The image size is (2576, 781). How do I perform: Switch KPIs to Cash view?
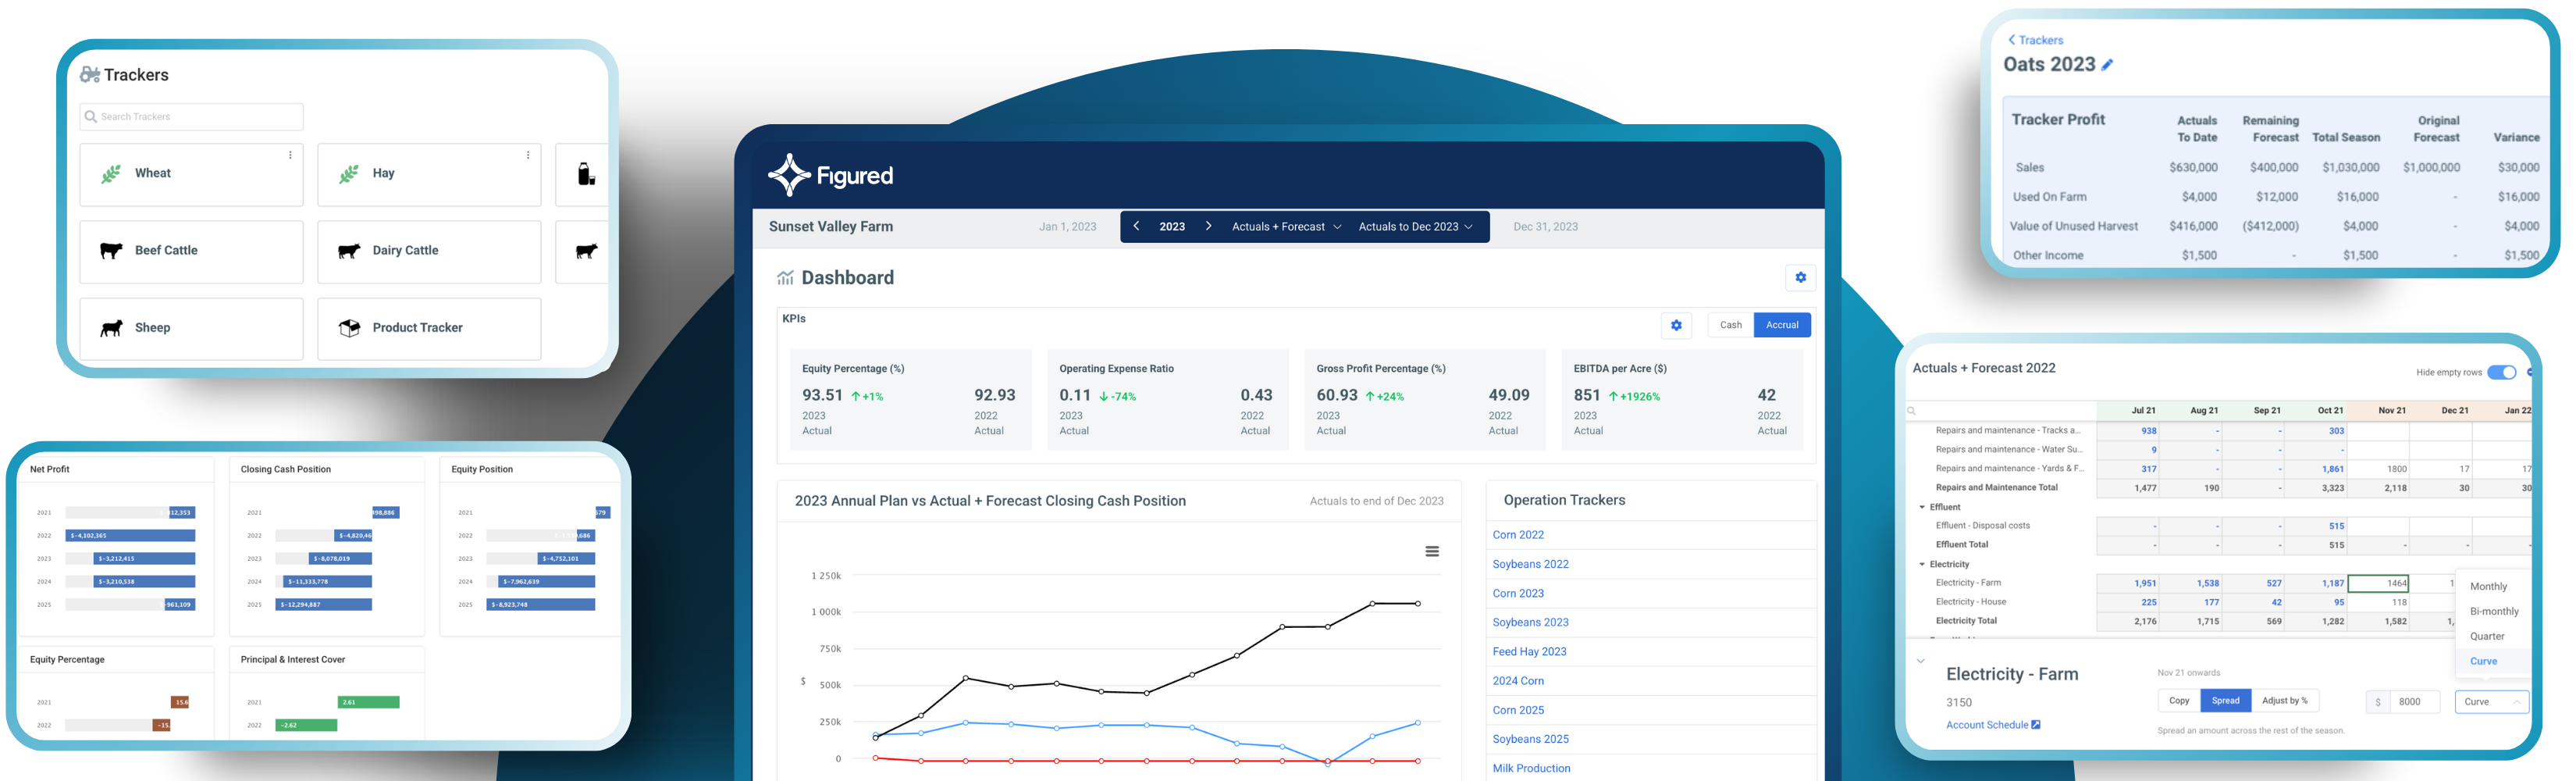click(x=1730, y=325)
